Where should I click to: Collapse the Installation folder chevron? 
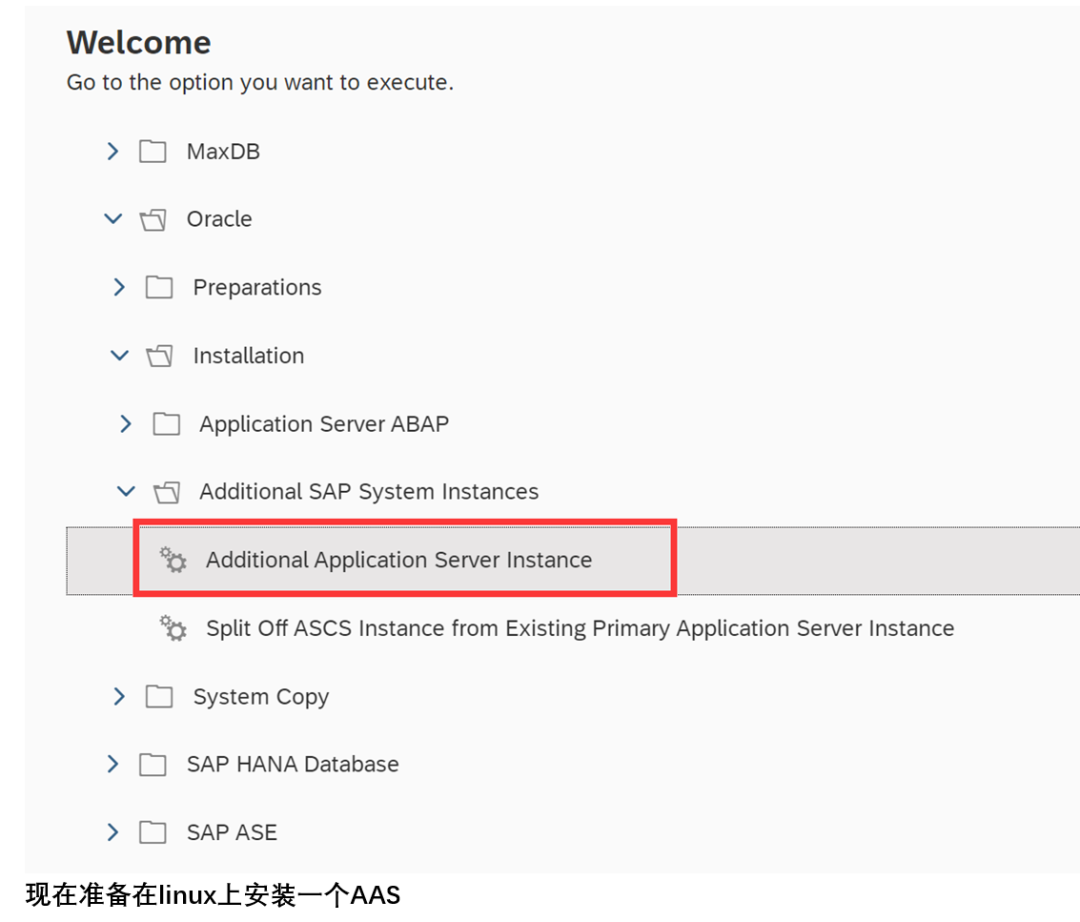point(120,355)
